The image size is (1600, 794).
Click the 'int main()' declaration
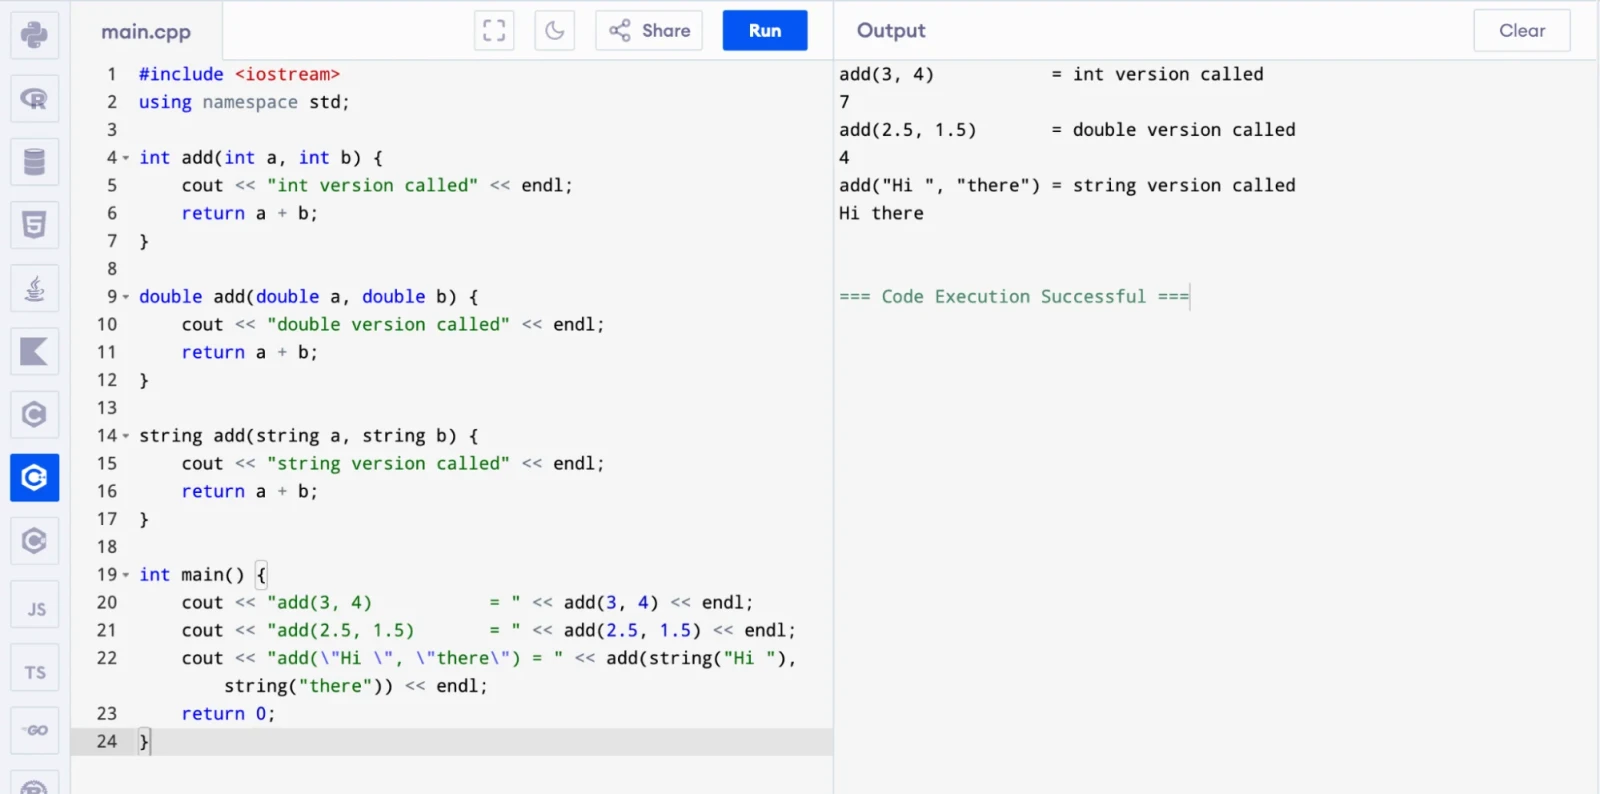(191, 574)
